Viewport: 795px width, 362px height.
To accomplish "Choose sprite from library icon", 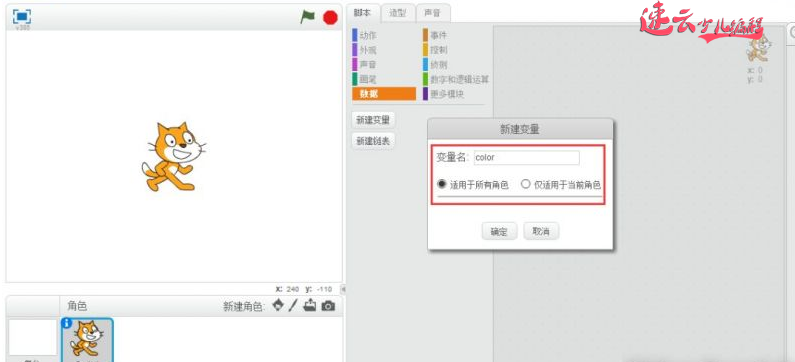I will 278,305.
